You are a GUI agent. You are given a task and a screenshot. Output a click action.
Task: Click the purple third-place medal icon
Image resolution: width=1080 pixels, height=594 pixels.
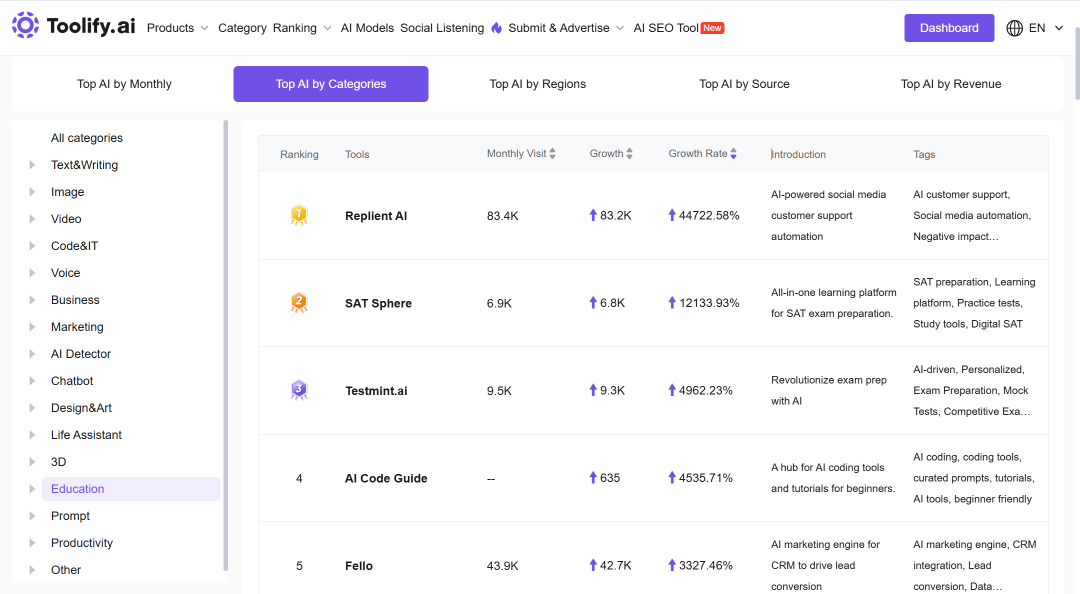point(299,390)
